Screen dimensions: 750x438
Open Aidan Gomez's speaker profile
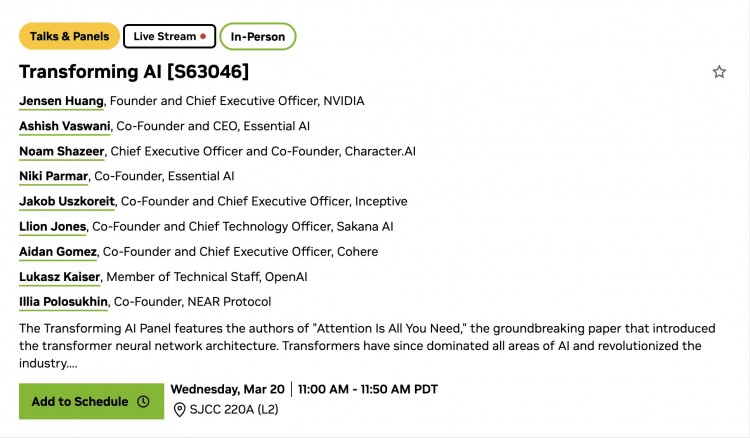tap(58, 251)
